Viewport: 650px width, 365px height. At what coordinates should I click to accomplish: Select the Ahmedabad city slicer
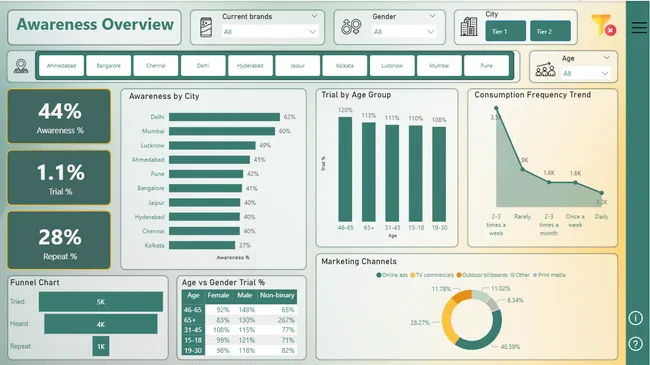tap(61, 66)
